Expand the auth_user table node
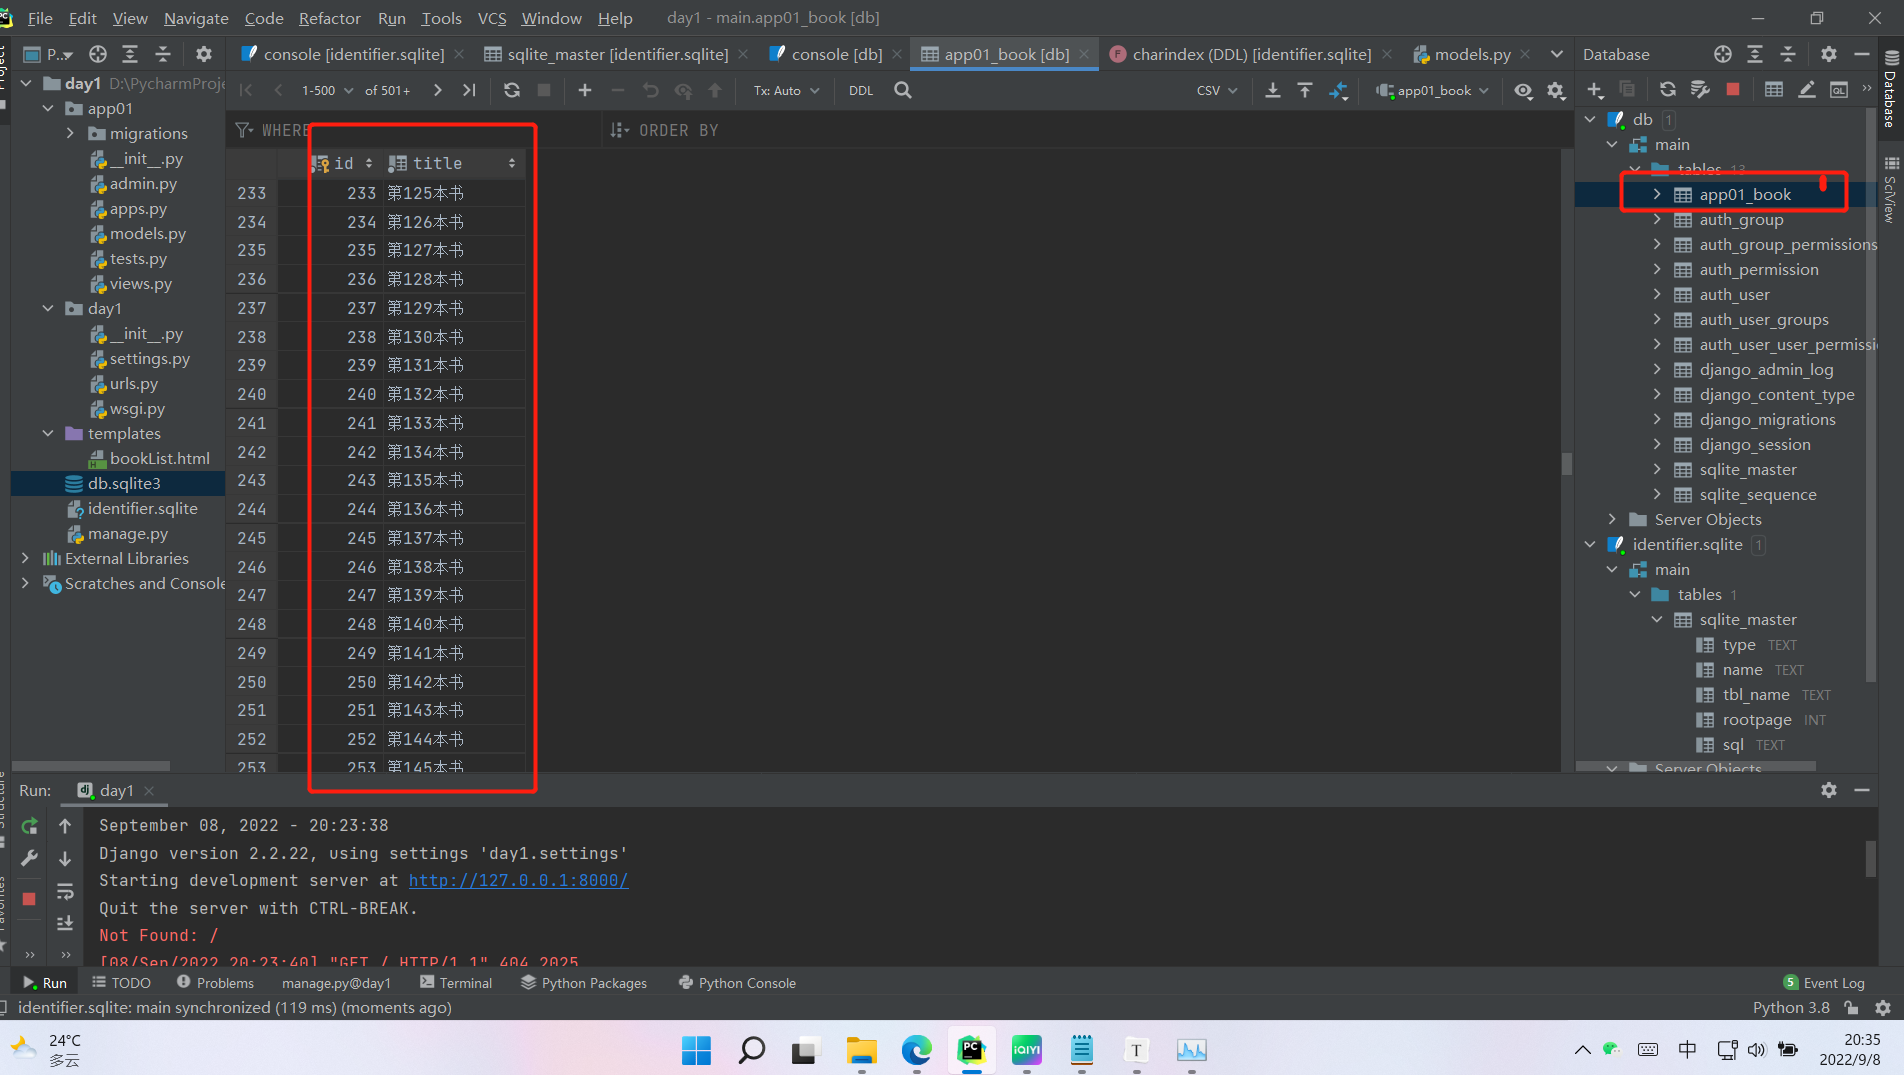Screen dimensions: 1904x1075 tap(1656, 294)
